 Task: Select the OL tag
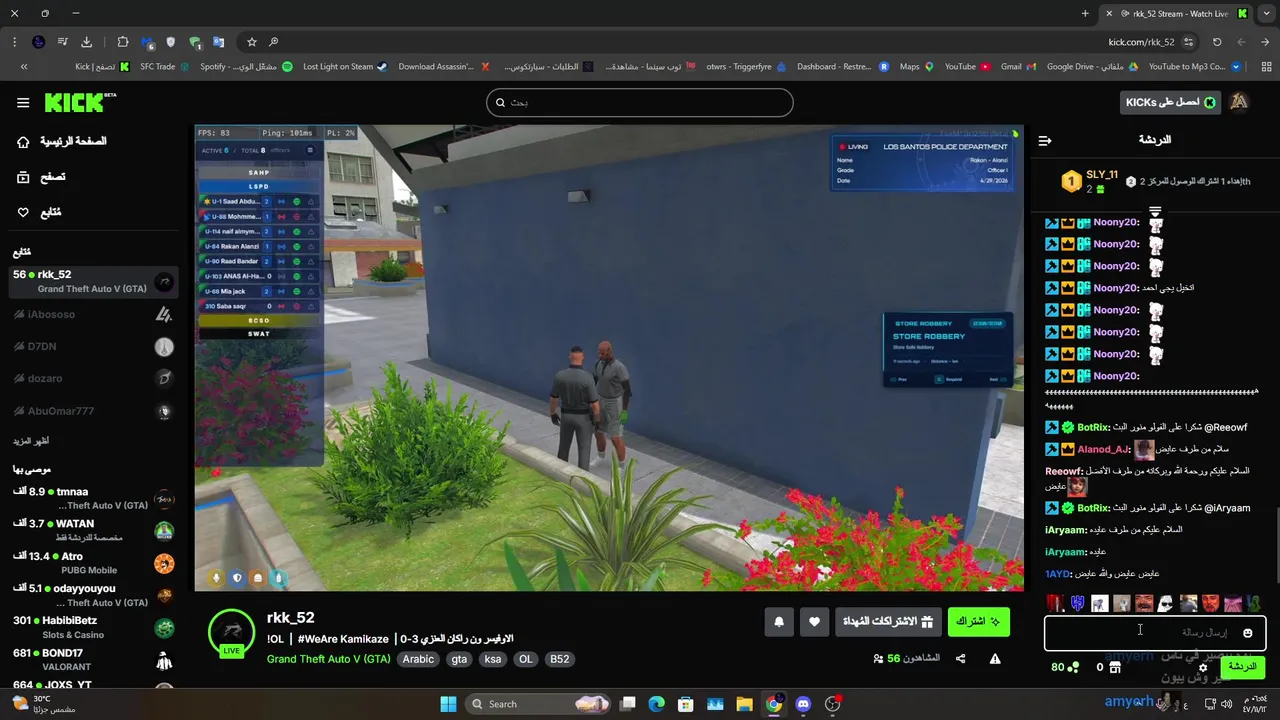[x=526, y=659]
